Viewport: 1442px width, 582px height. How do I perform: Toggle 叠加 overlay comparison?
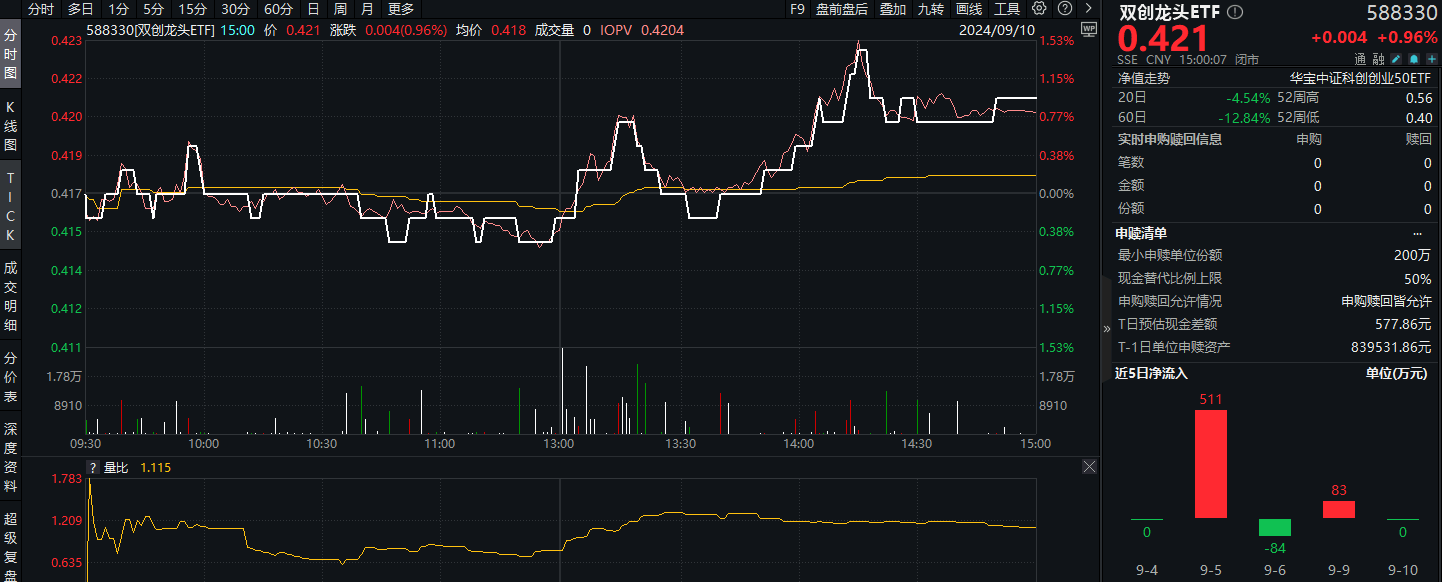coord(893,9)
